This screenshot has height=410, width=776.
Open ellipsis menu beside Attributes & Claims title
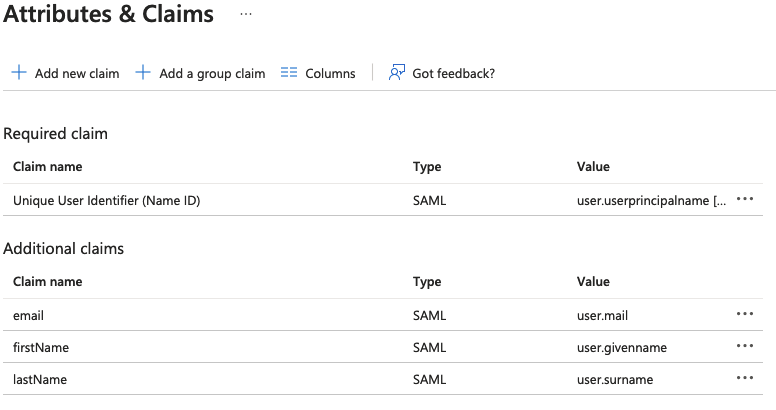click(246, 15)
